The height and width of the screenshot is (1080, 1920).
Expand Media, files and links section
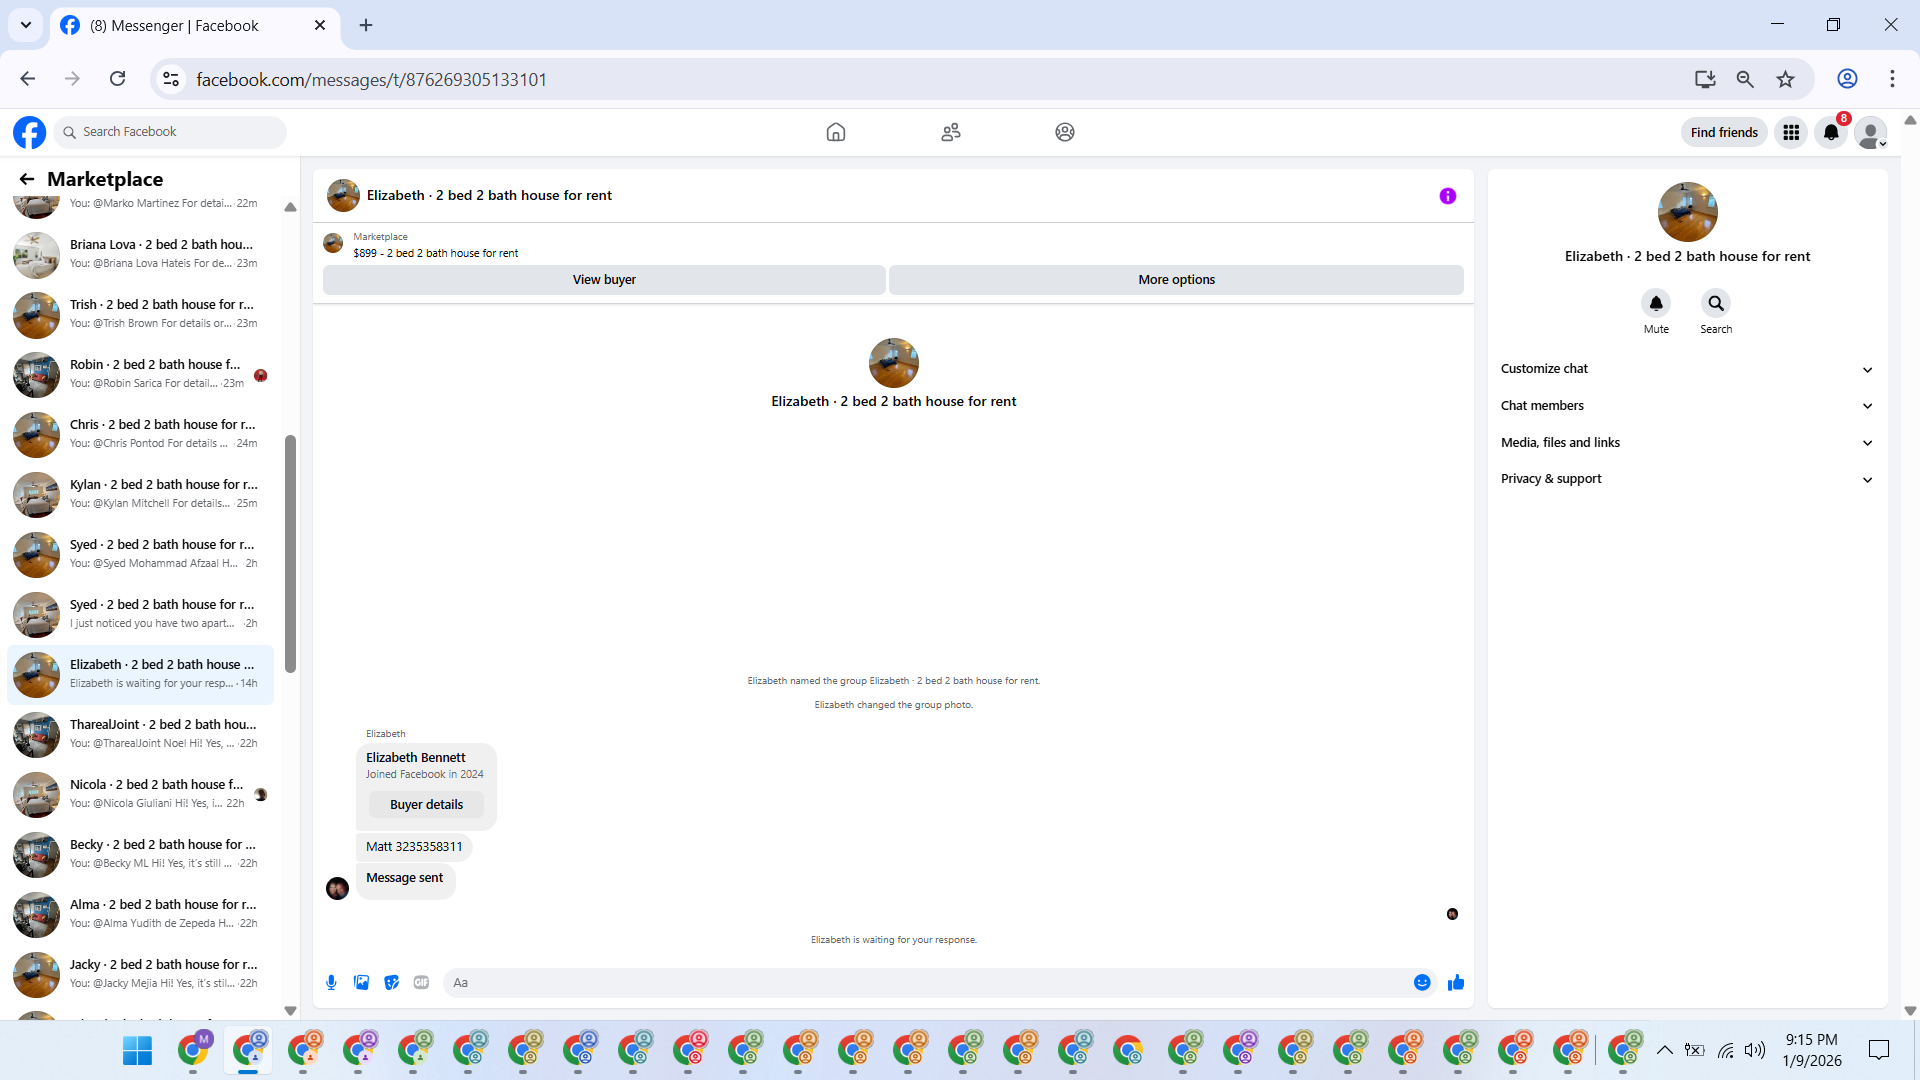tap(1687, 443)
